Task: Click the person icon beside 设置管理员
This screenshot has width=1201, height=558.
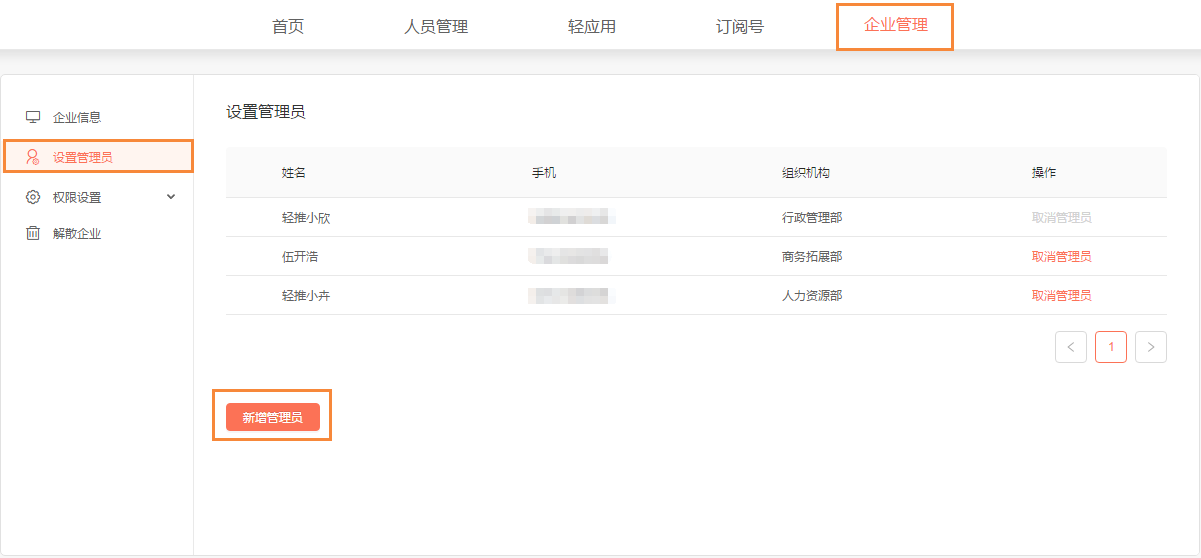Action: click(33, 157)
